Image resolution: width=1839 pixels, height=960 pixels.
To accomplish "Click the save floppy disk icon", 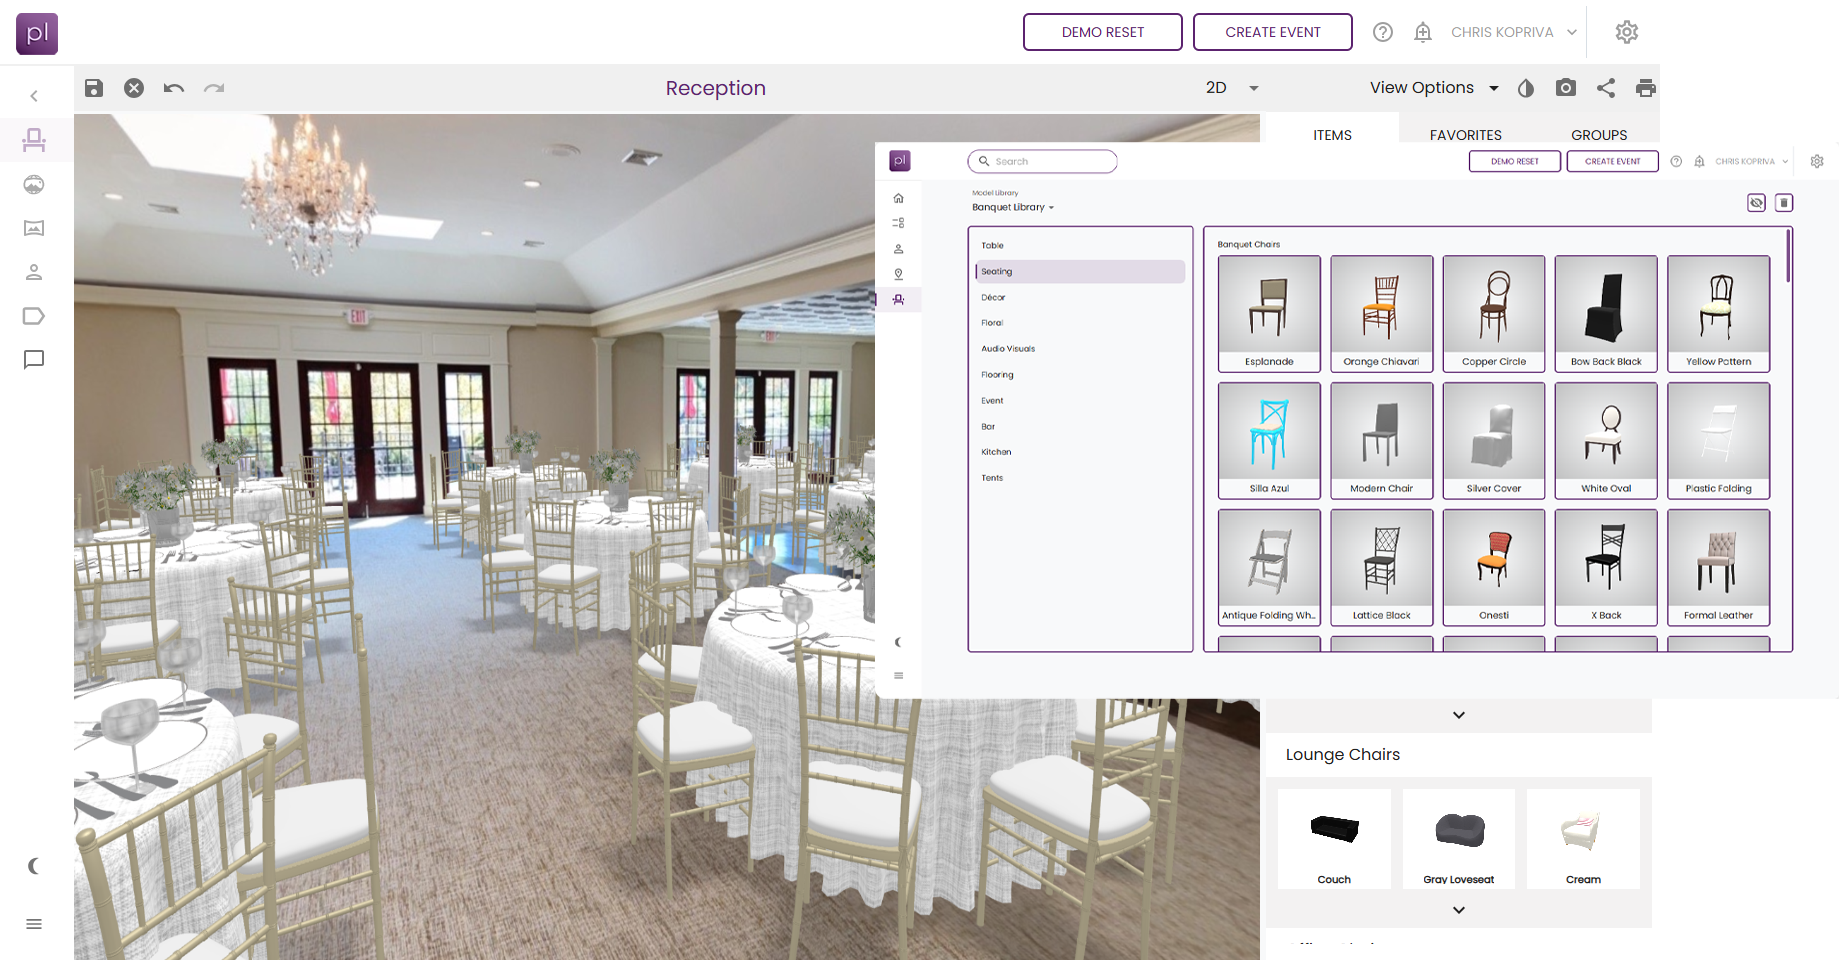I will point(94,88).
